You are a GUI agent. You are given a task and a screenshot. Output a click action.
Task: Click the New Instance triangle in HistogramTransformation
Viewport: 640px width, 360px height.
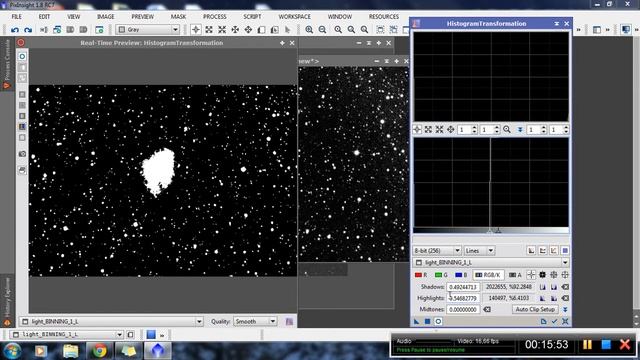click(x=416, y=321)
